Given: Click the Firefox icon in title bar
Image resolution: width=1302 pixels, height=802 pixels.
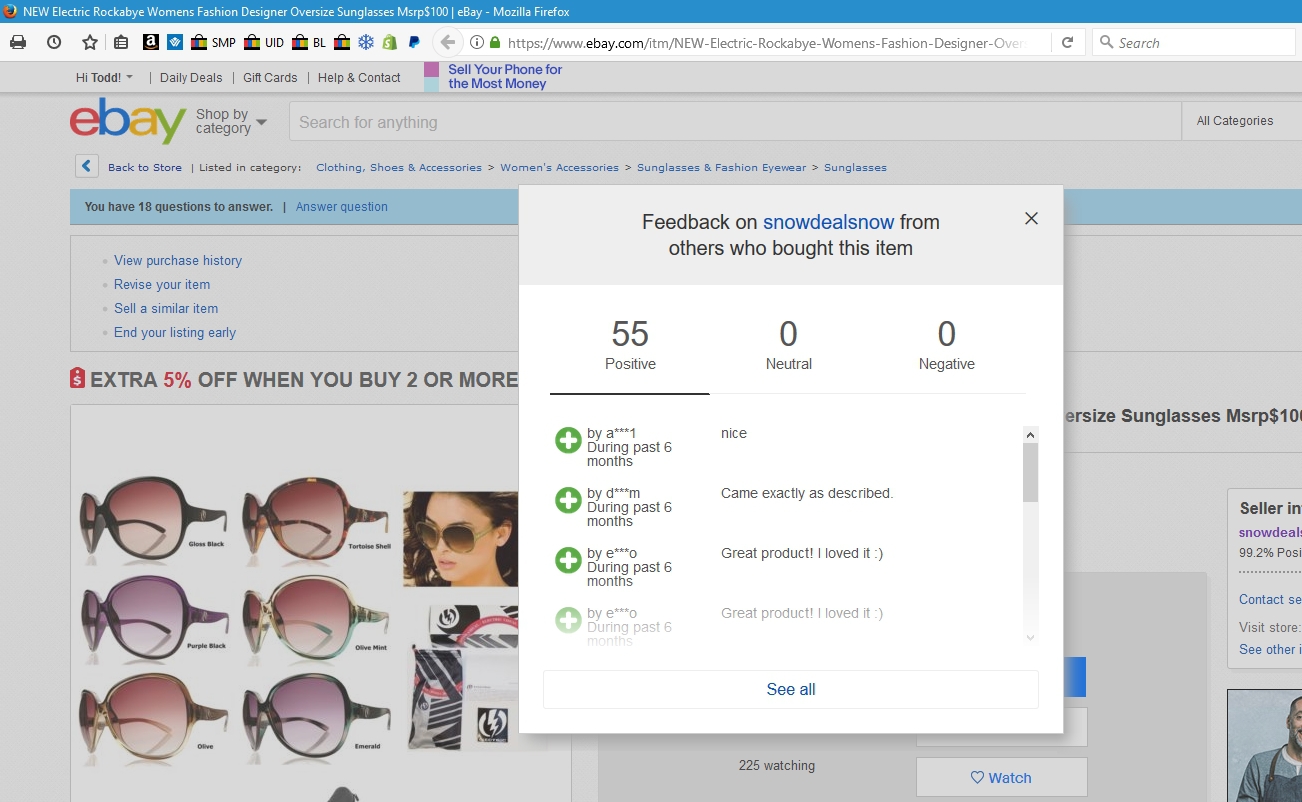Looking at the screenshot, I should (10, 11).
